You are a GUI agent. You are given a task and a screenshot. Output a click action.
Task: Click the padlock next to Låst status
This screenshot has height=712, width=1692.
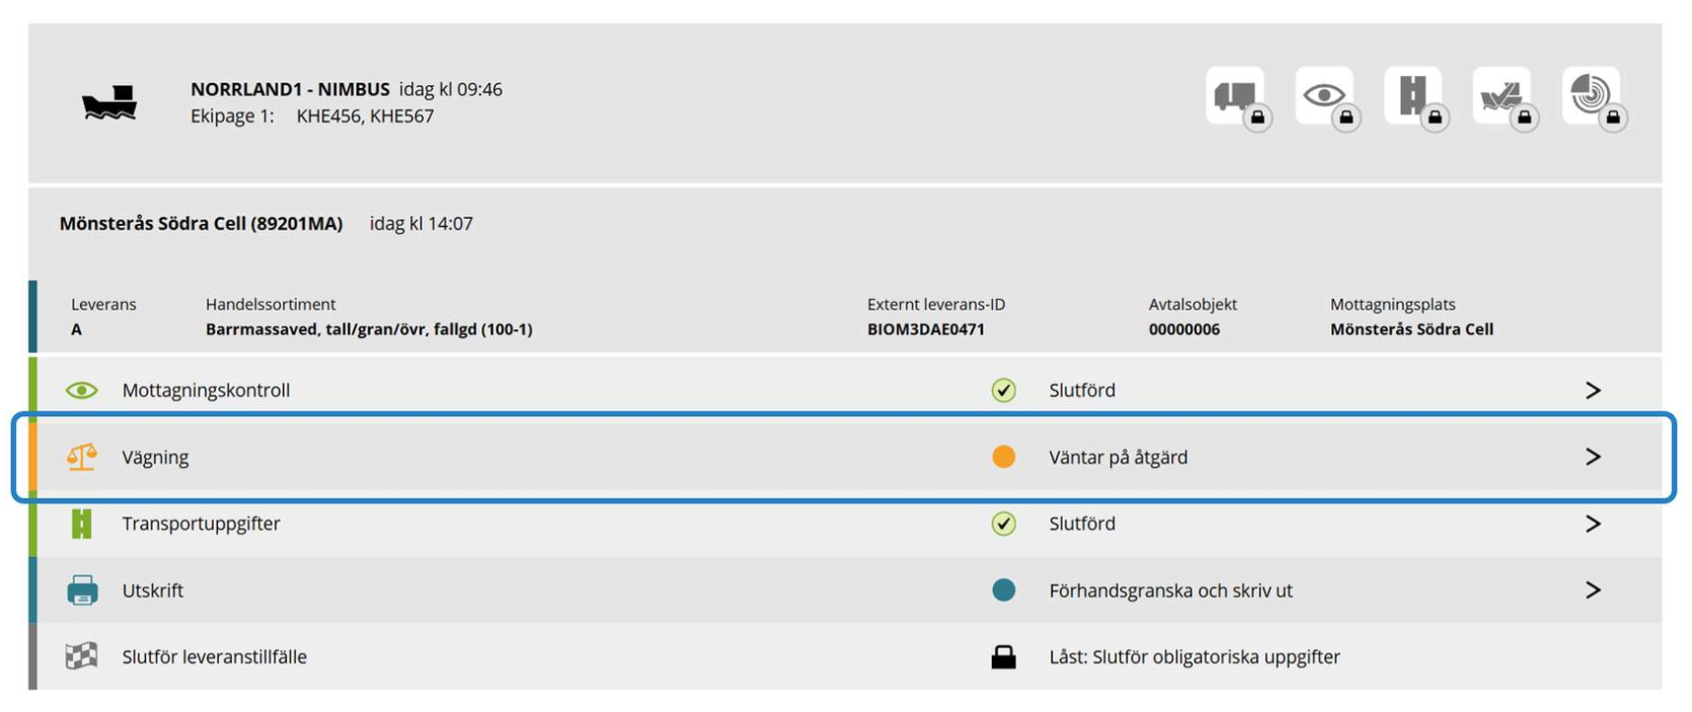pyautogui.click(x=1003, y=656)
